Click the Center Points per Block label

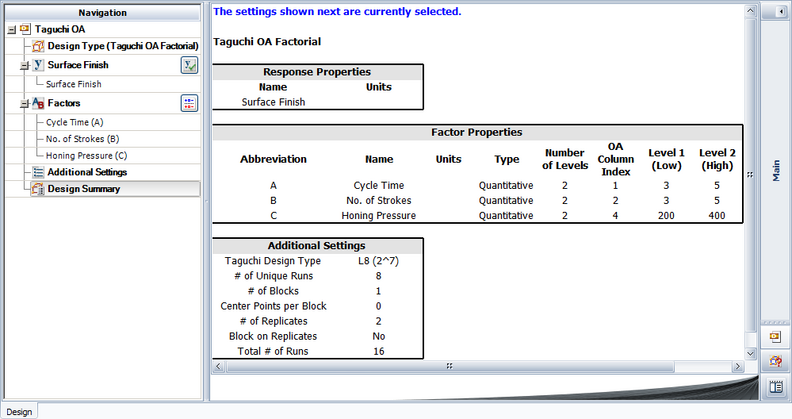point(273,306)
